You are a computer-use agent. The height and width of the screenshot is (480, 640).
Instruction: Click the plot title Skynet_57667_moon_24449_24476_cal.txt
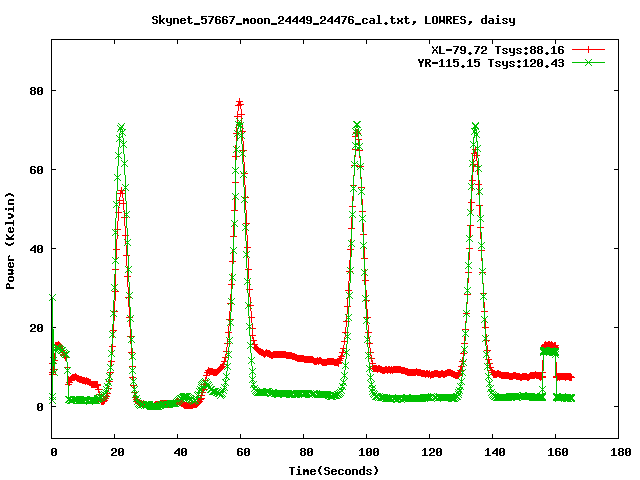point(333,20)
